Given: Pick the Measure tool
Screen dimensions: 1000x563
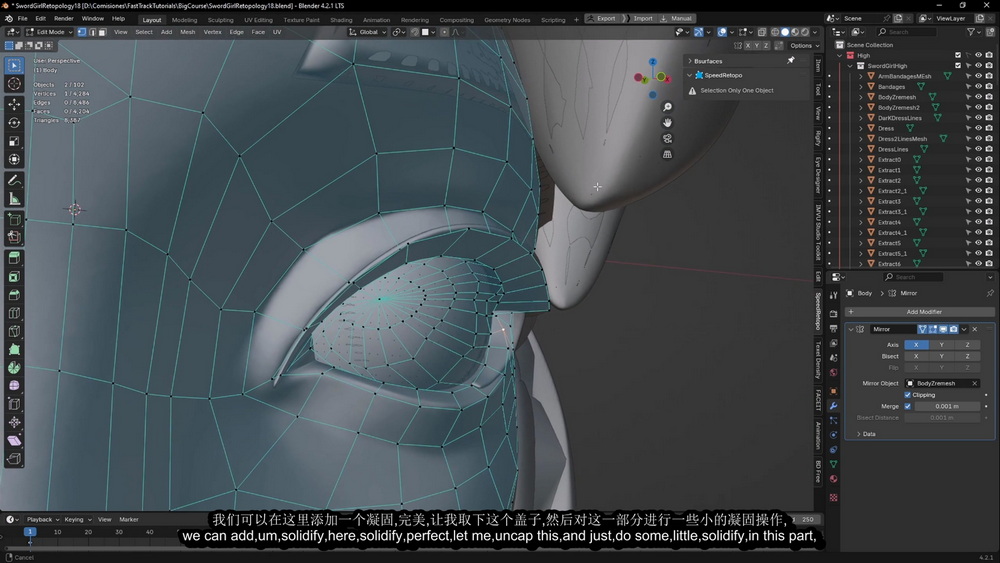Looking at the screenshot, I should 14,199.
